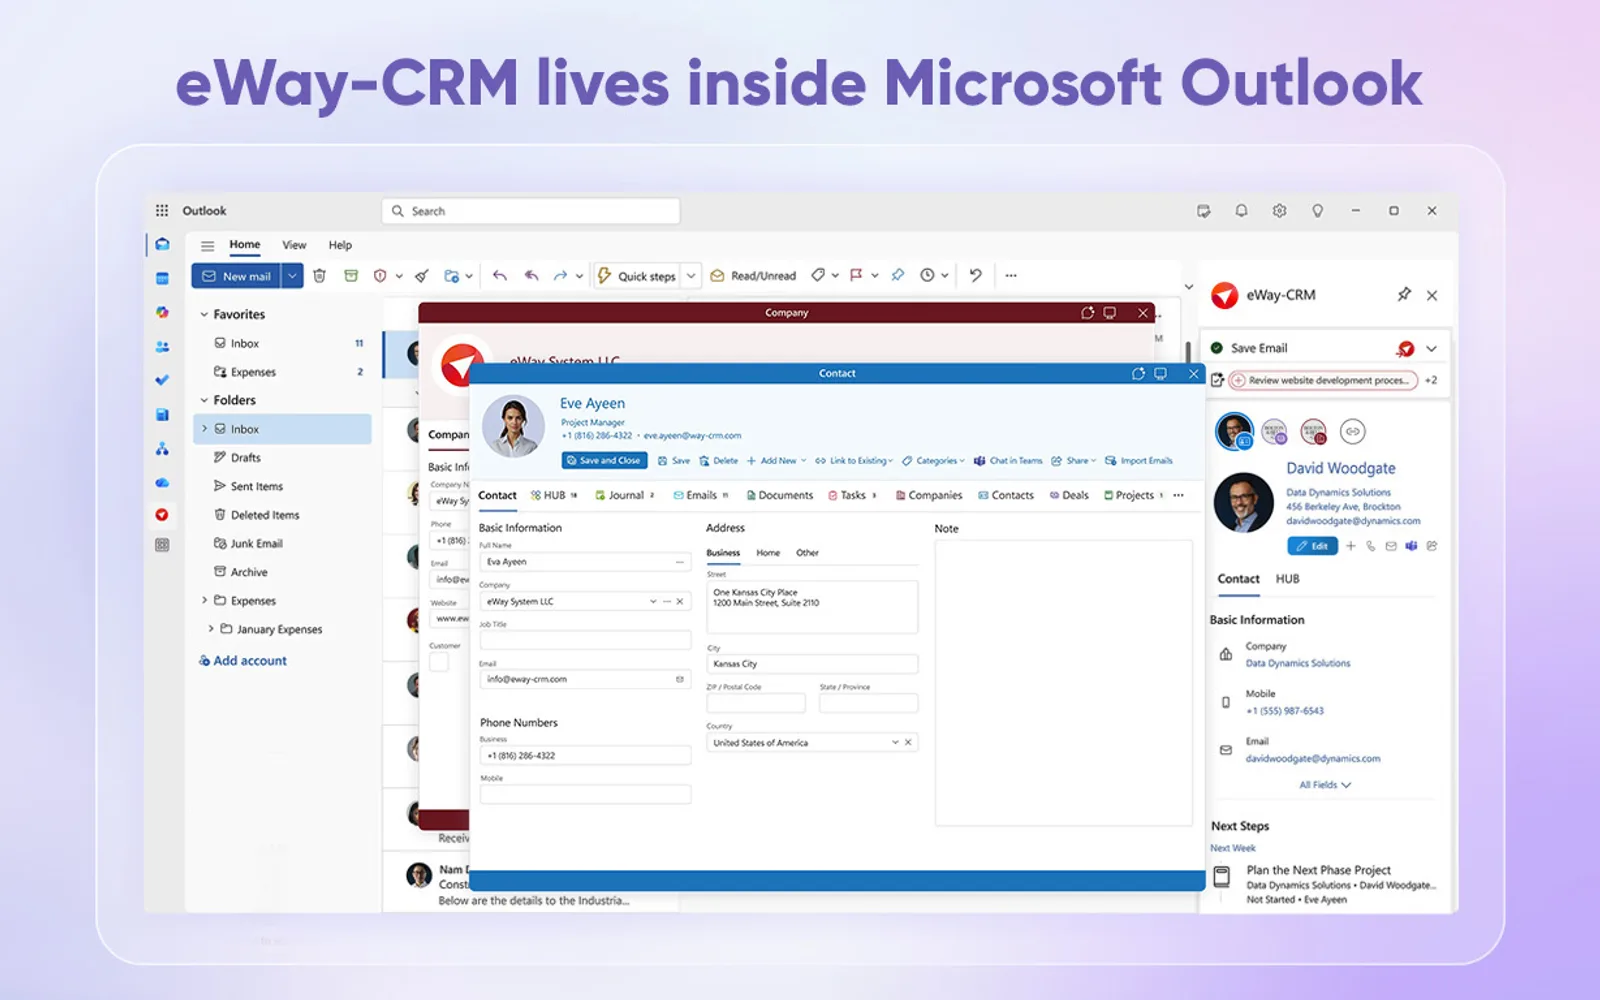Switch to HUB tab in eWay-CRM panel

[1287, 579]
